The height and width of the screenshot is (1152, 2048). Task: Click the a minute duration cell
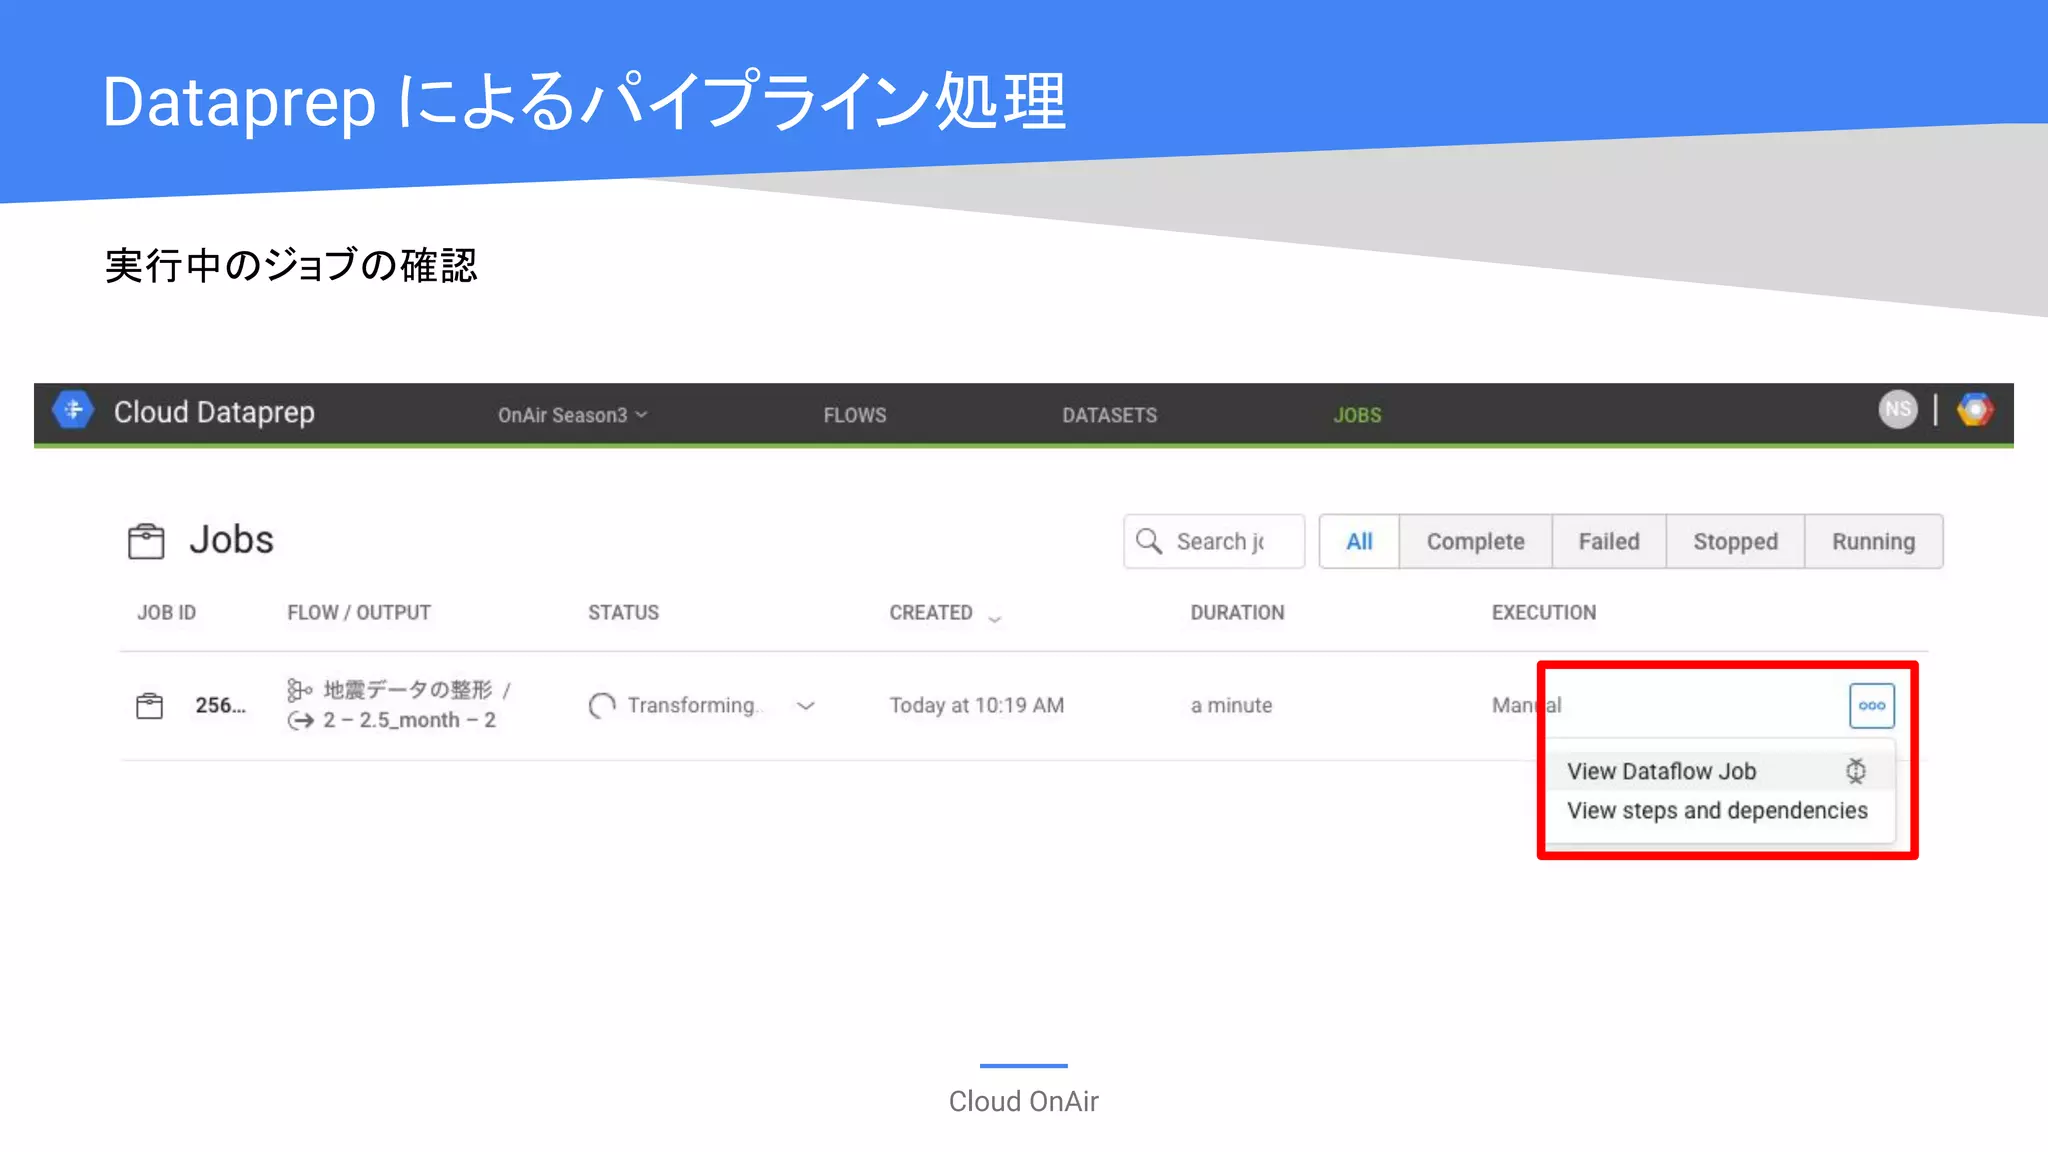(x=1231, y=706)
